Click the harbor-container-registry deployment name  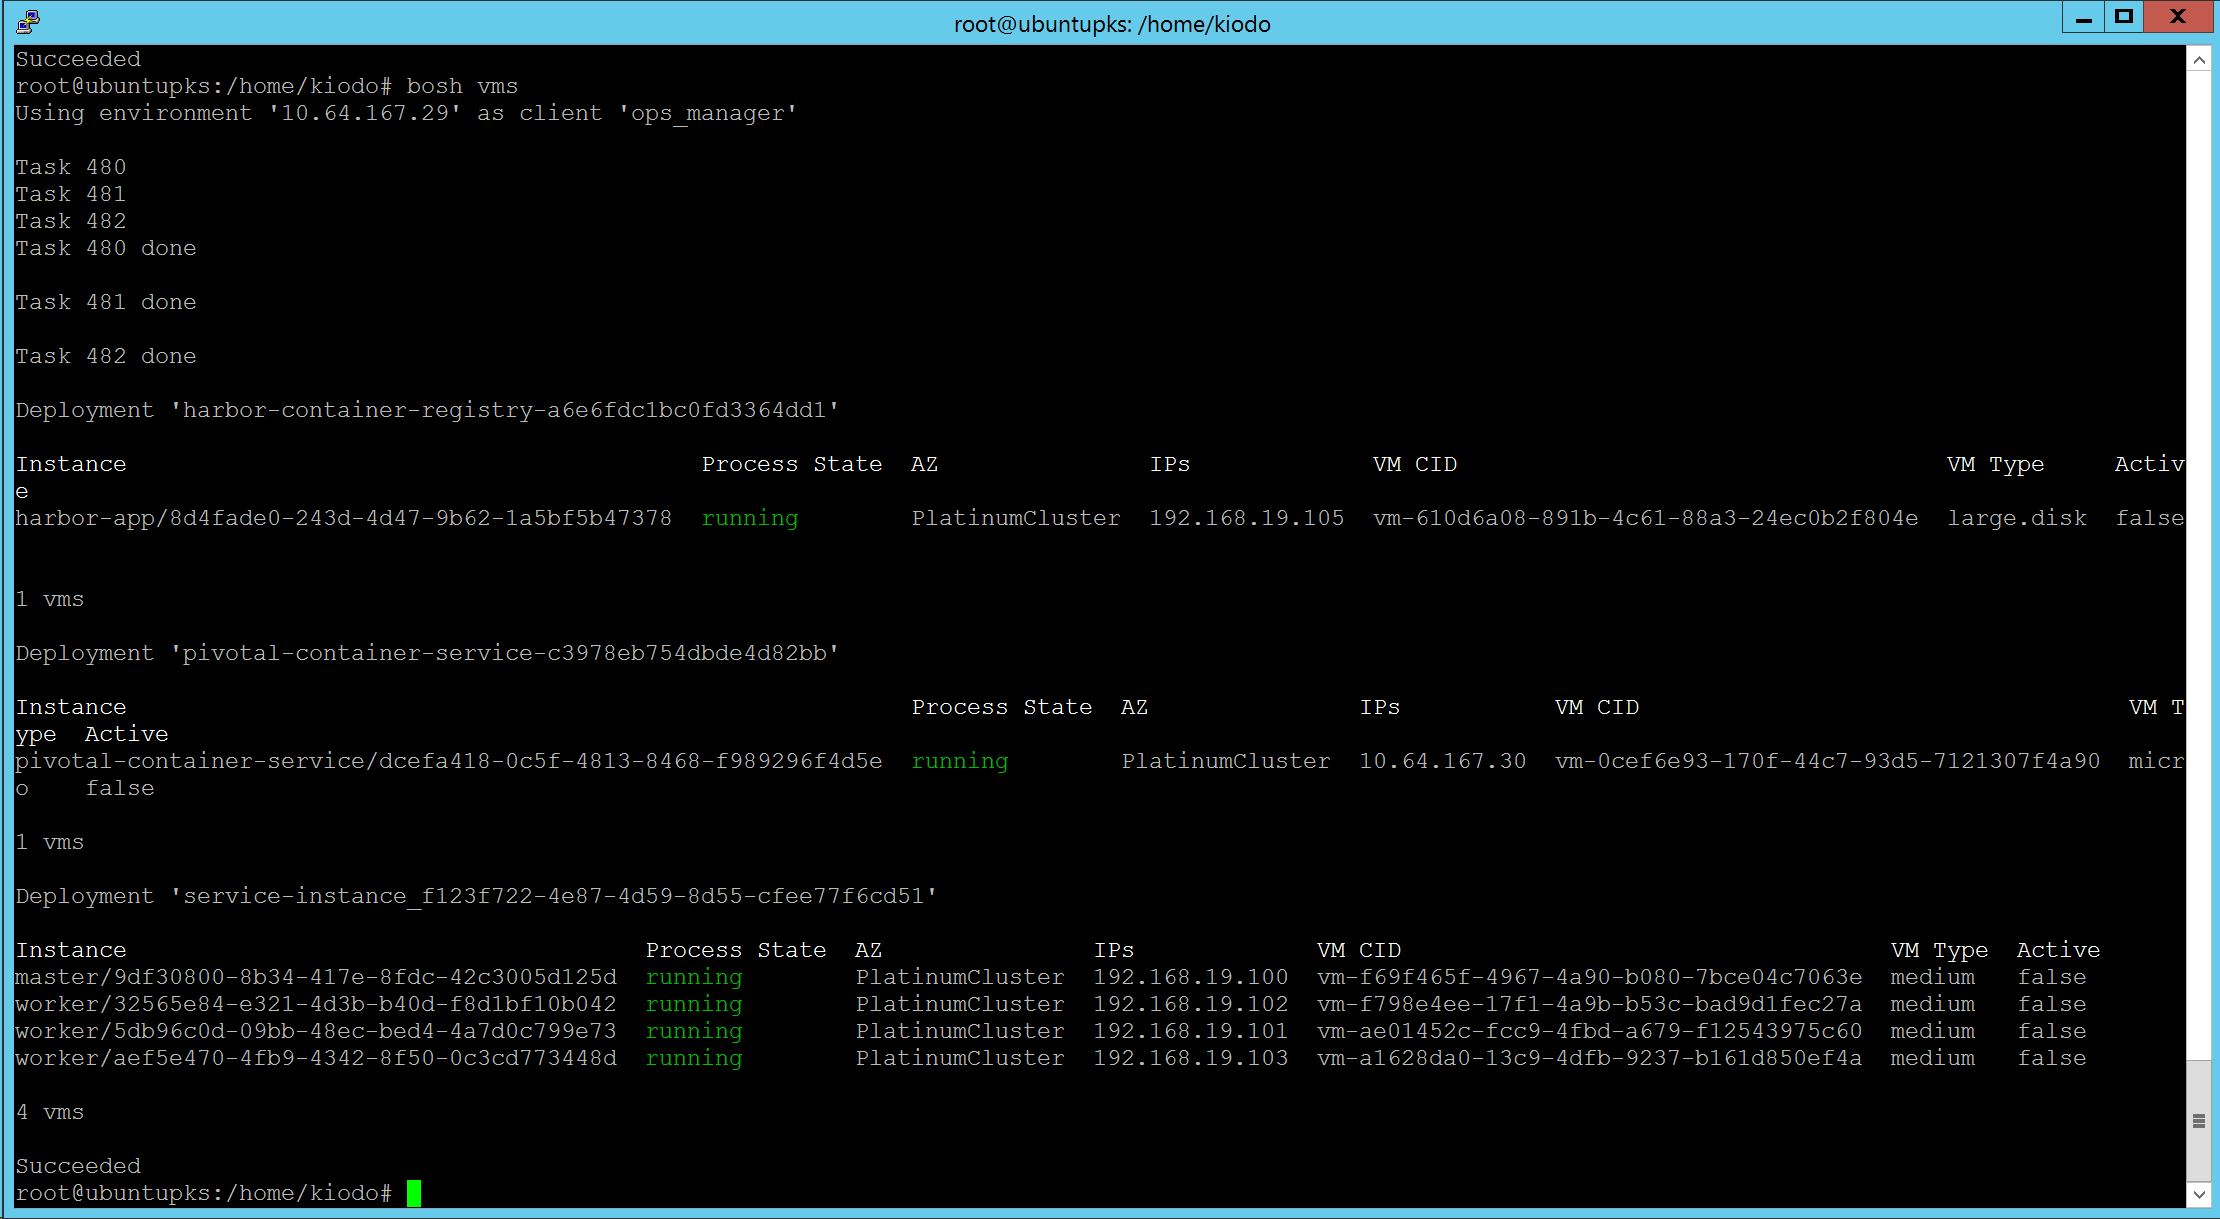coord(504,410)
